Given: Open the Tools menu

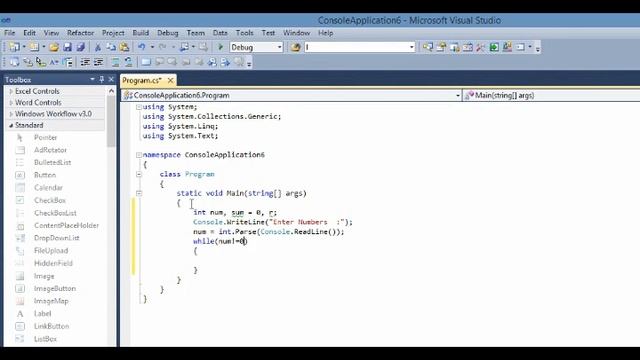Looking at the screenshot, I should [x=244, y=33].
